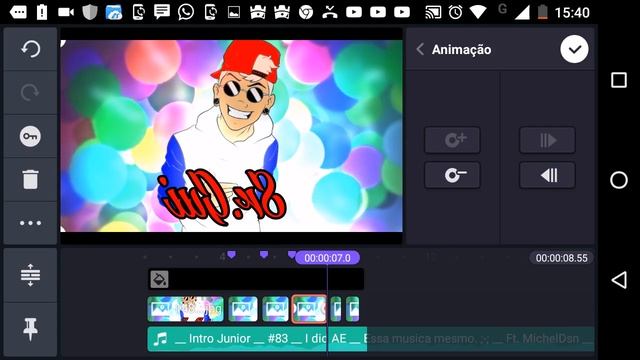Tap the Android back triangle button

619,280
